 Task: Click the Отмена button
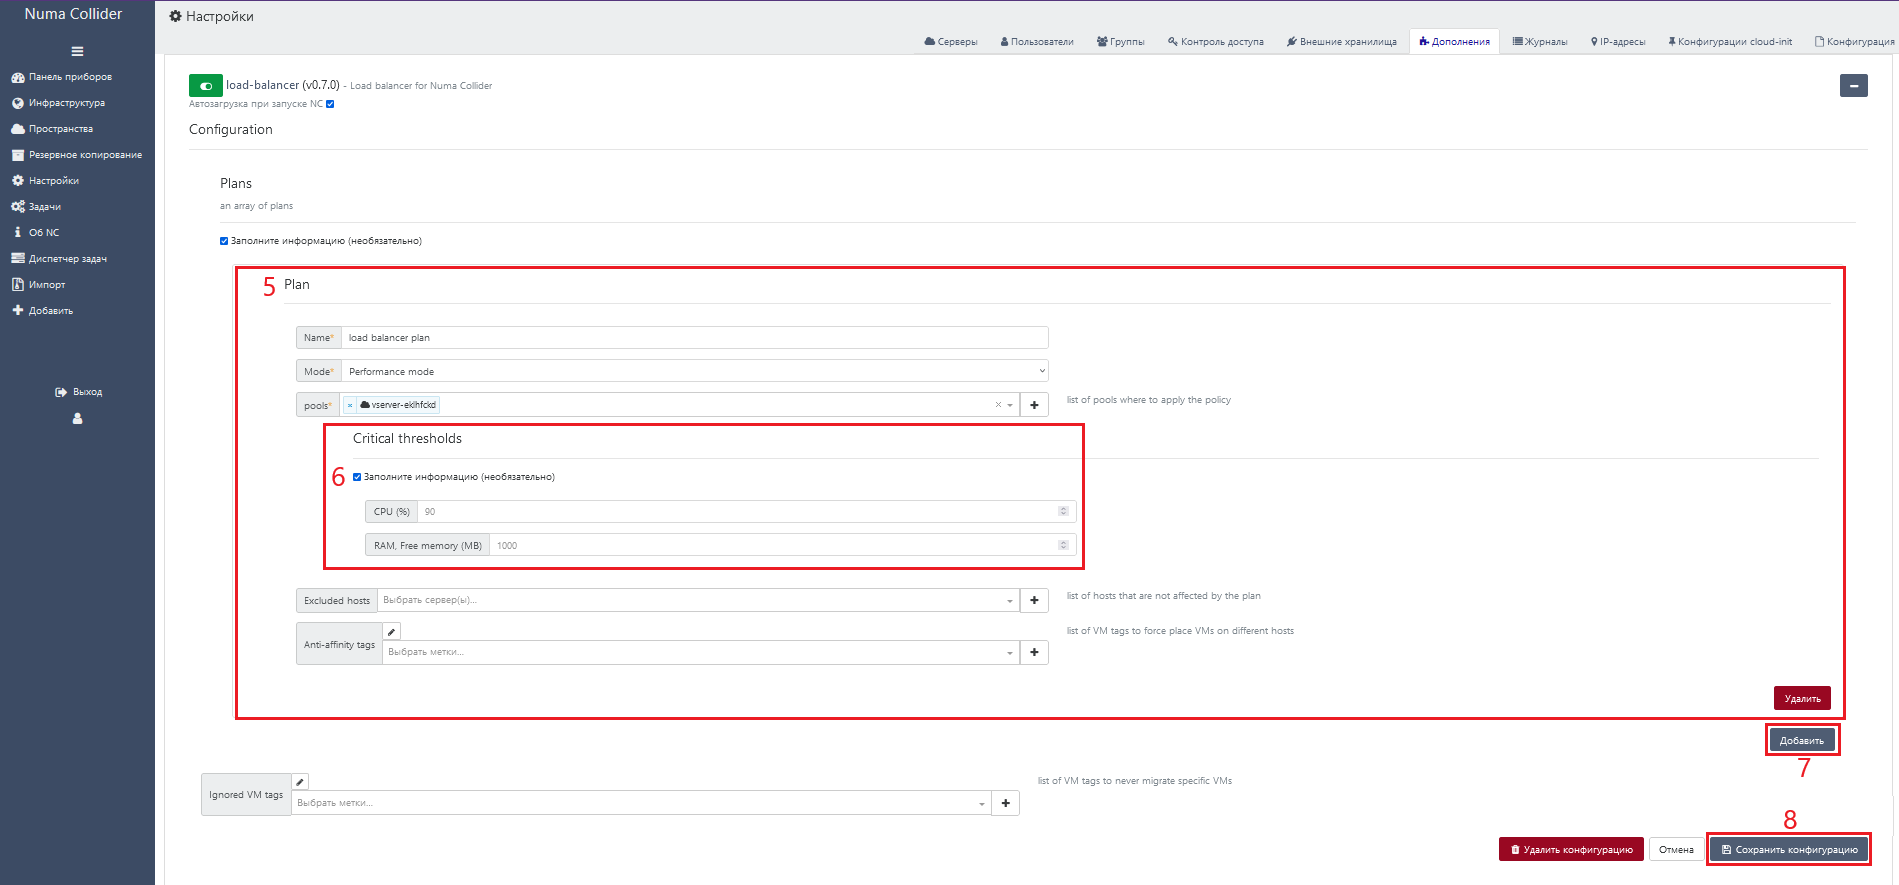pyautogui.click(x=1676, y=849)
